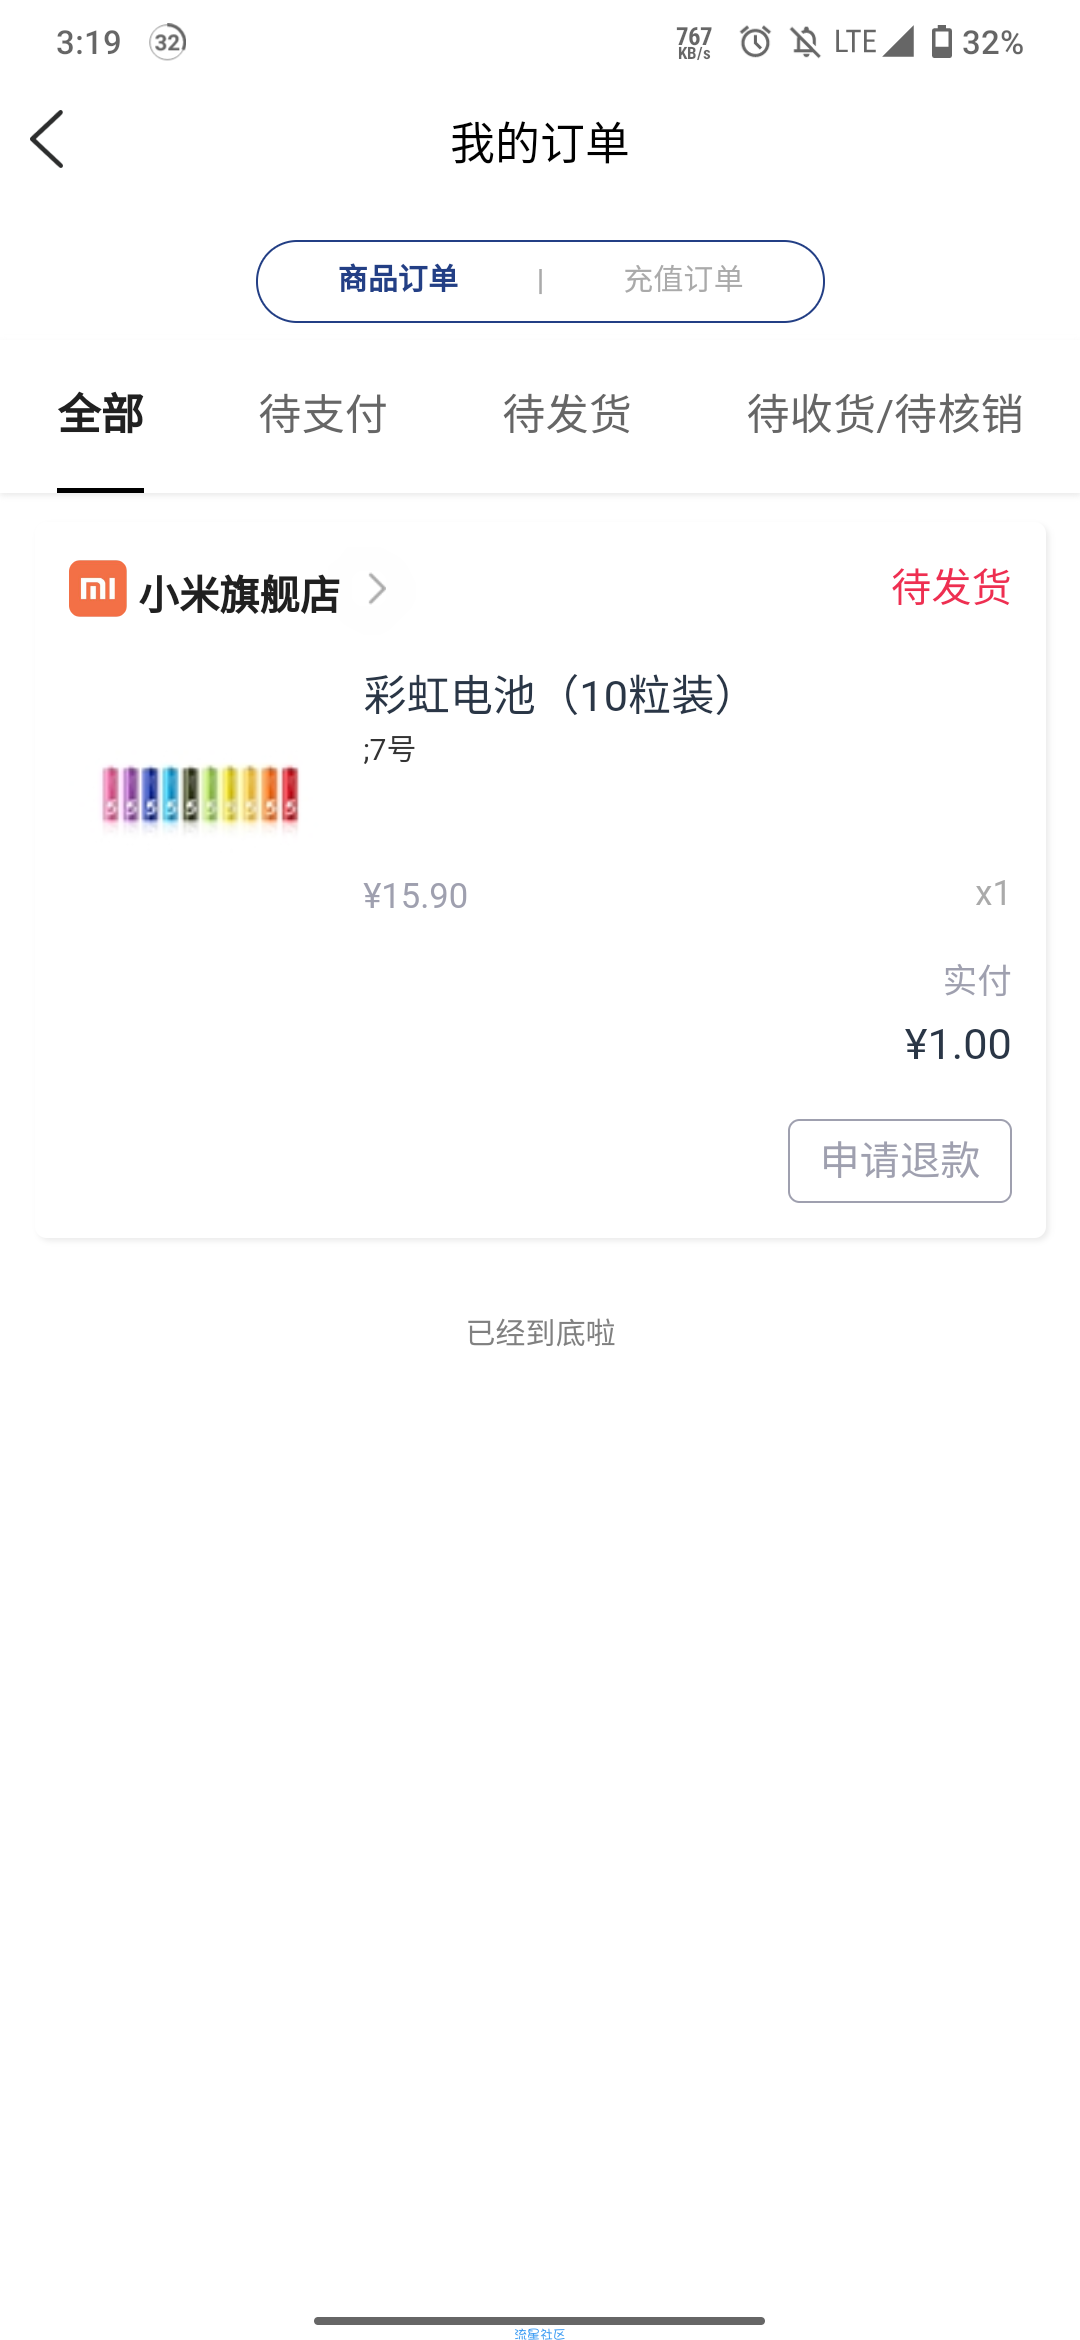Tap the red 待发货 order status
The width and height of the screenshot is (1080, 2340).
(x=951, y=587)
